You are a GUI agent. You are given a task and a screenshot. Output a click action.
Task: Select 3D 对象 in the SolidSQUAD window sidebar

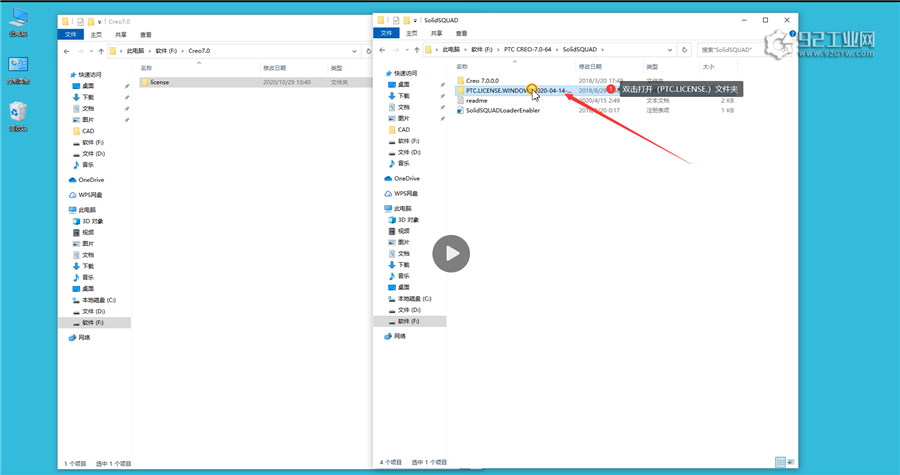(404, 220)
